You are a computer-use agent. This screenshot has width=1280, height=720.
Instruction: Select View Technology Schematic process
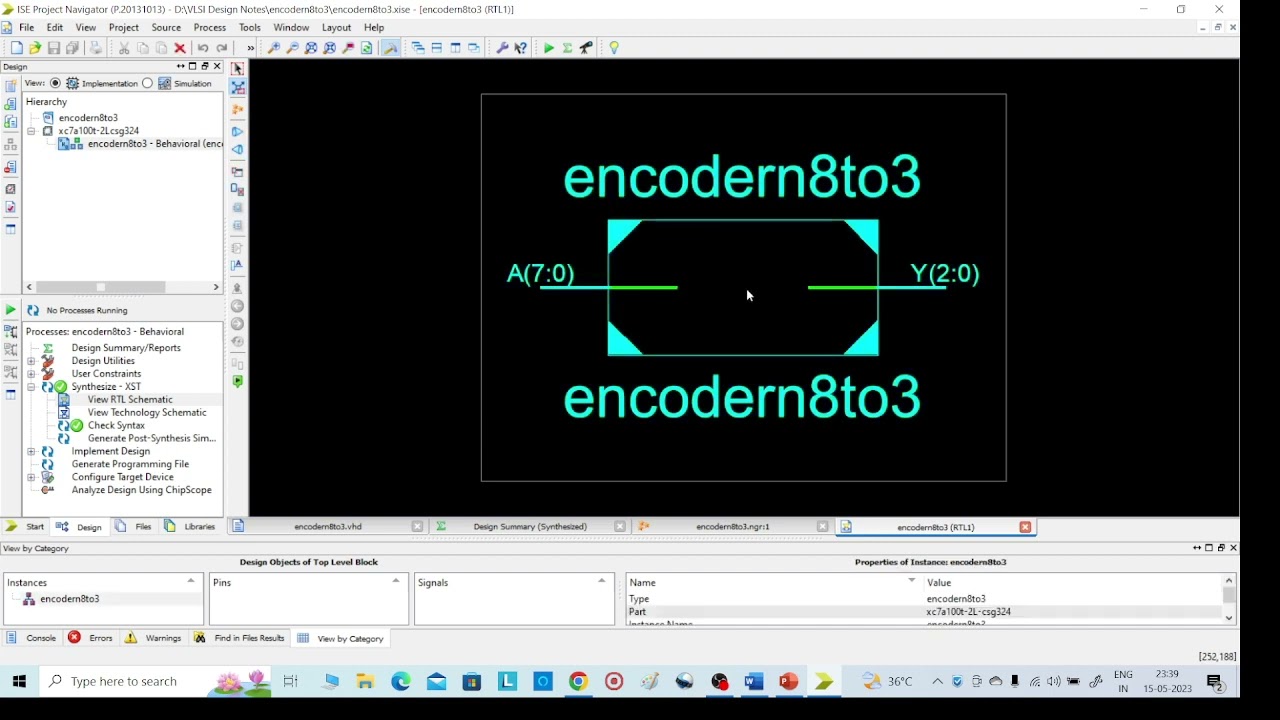coord(147,412)
